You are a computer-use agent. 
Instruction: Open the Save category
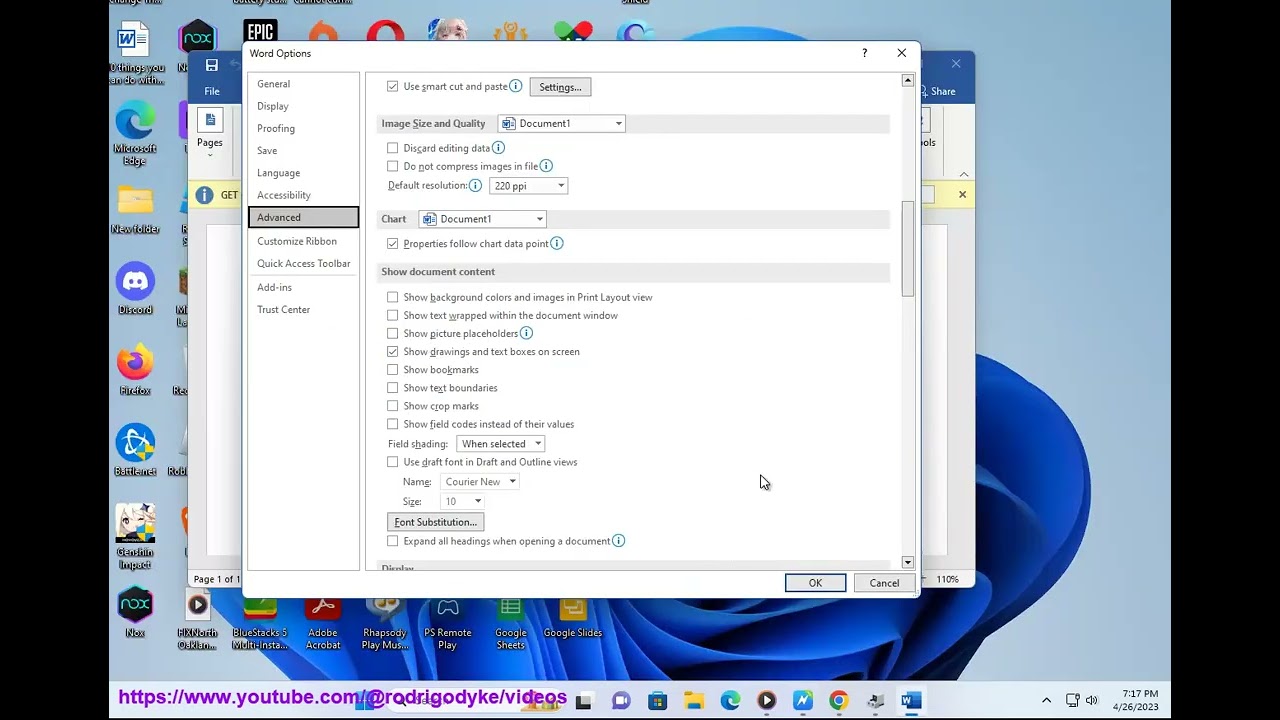(x=303, y=150)
